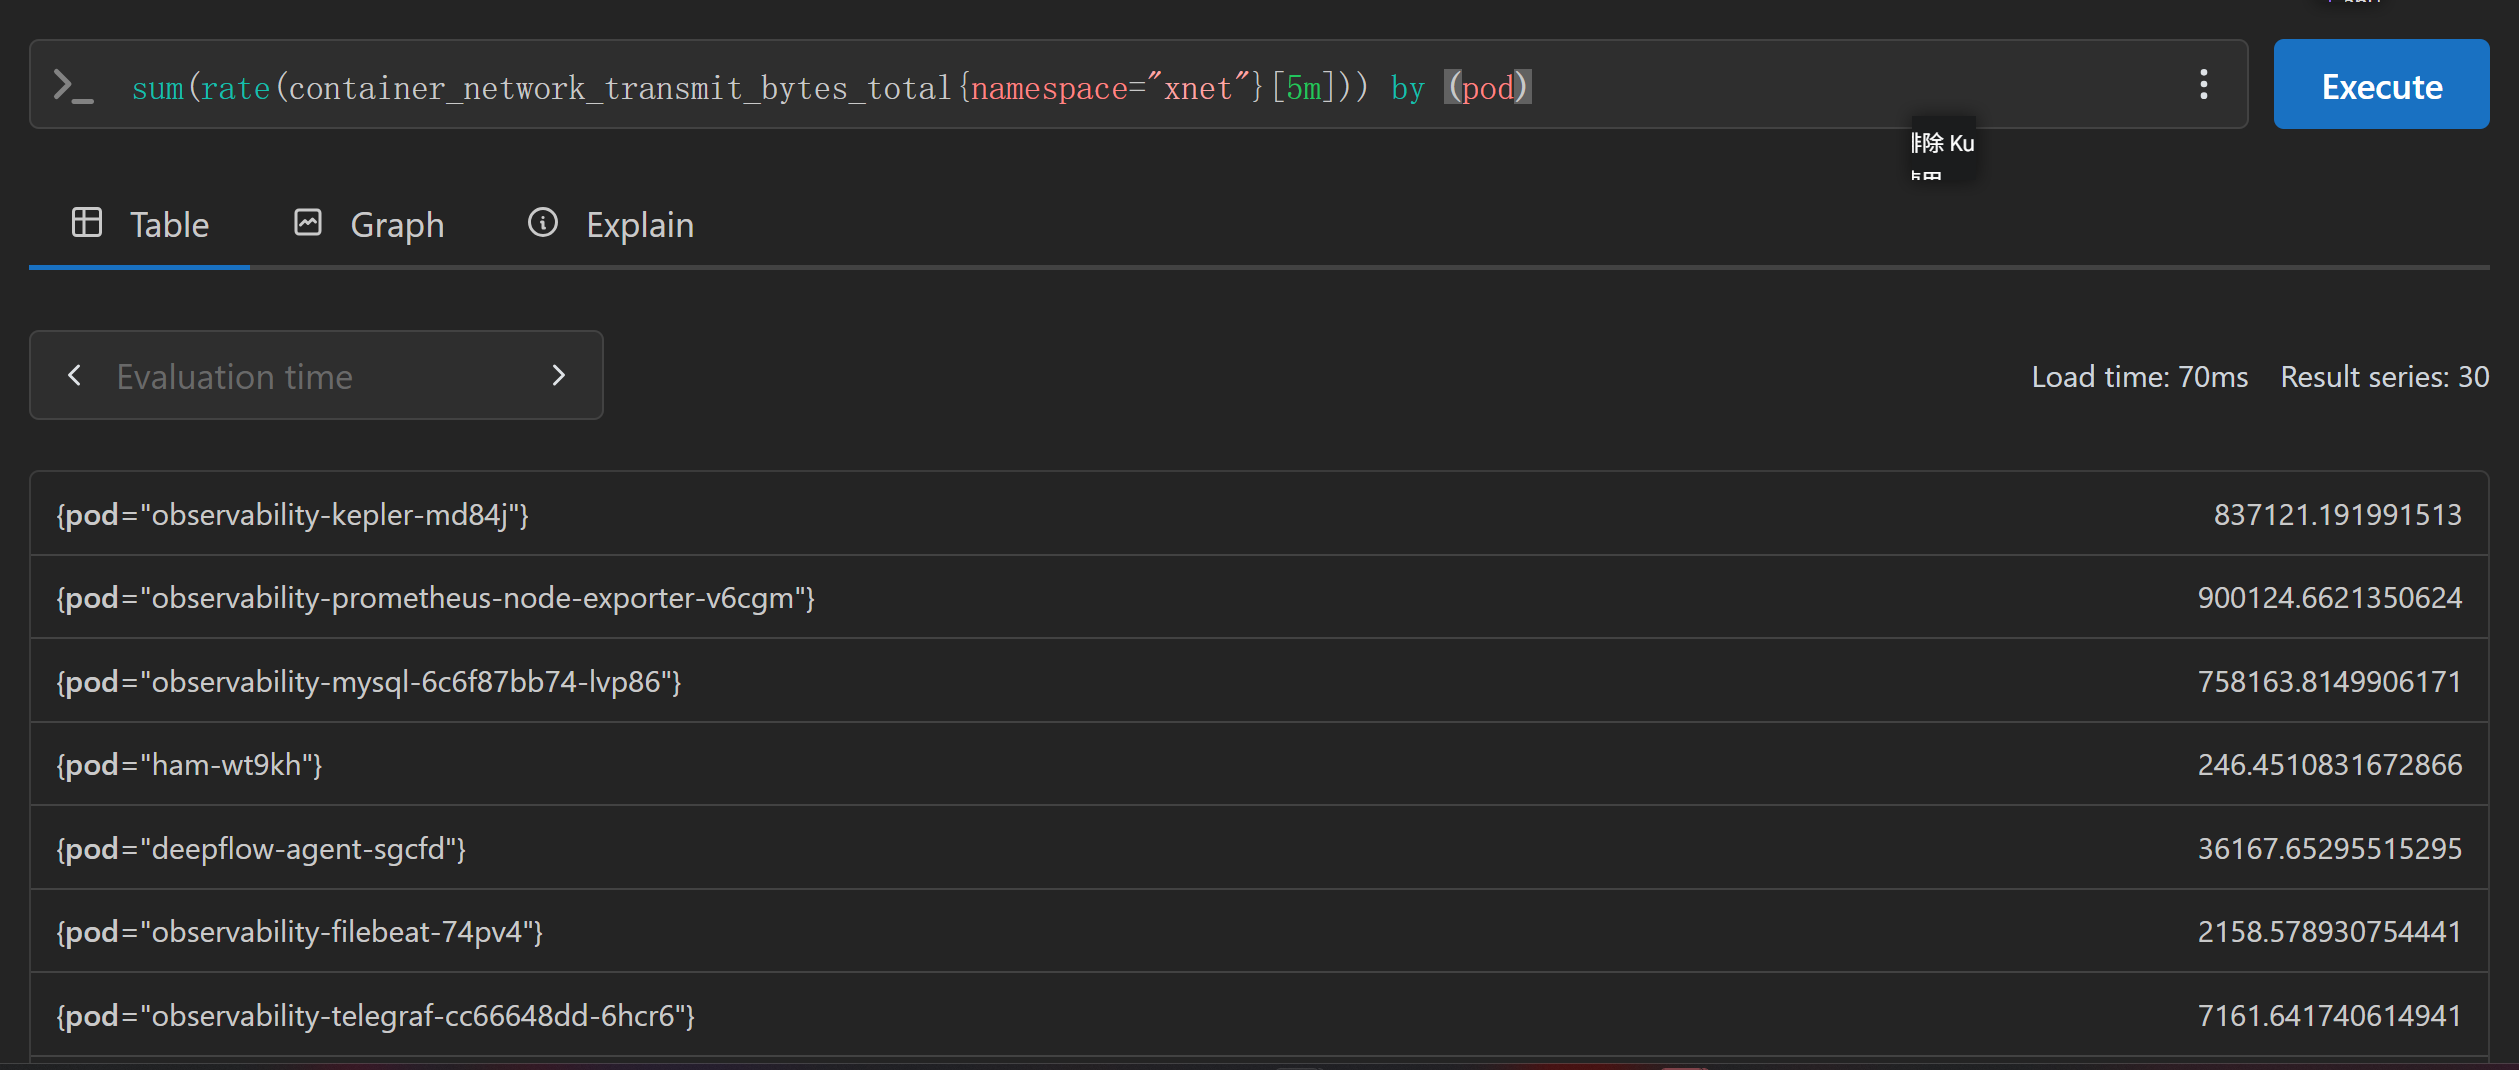Click the Load time: 70ms text
This screenshot has height=1070, width=2519.
[2139, 377]
